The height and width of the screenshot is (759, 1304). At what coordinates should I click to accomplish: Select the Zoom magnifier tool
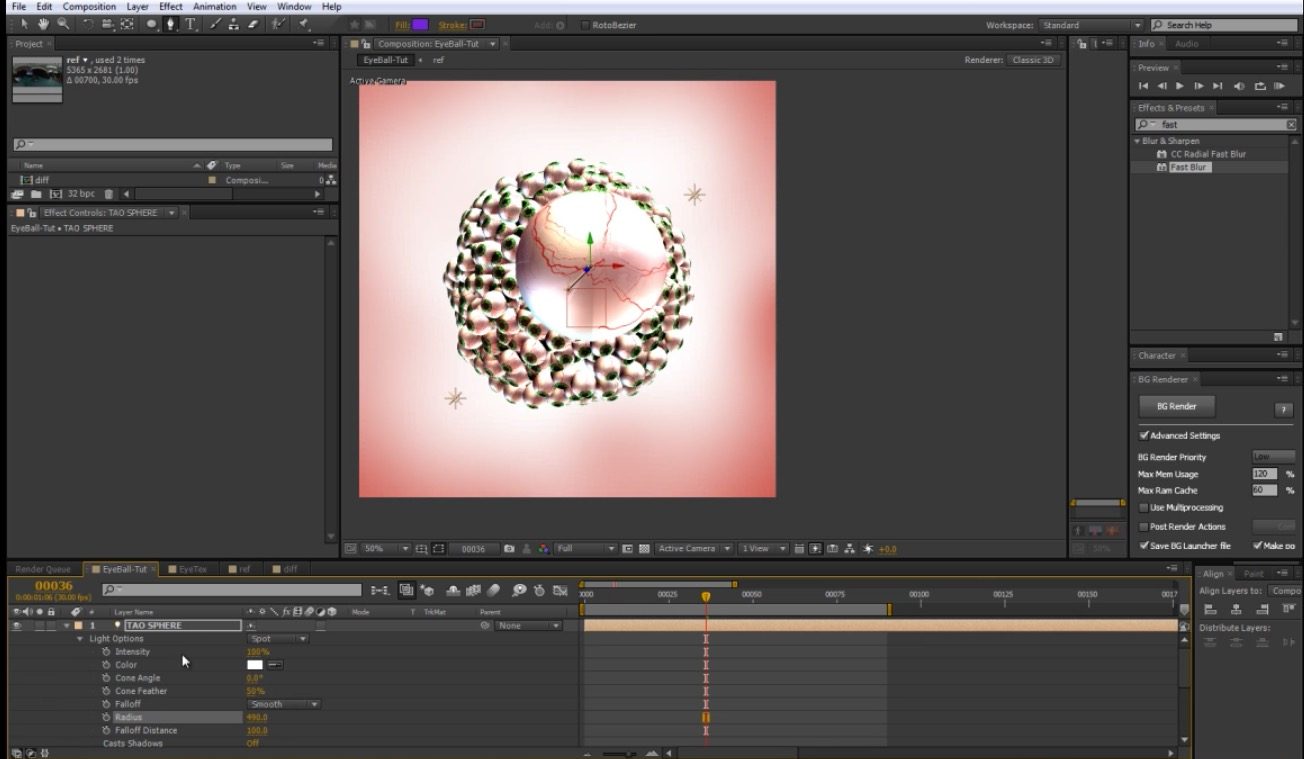(64, 24)
